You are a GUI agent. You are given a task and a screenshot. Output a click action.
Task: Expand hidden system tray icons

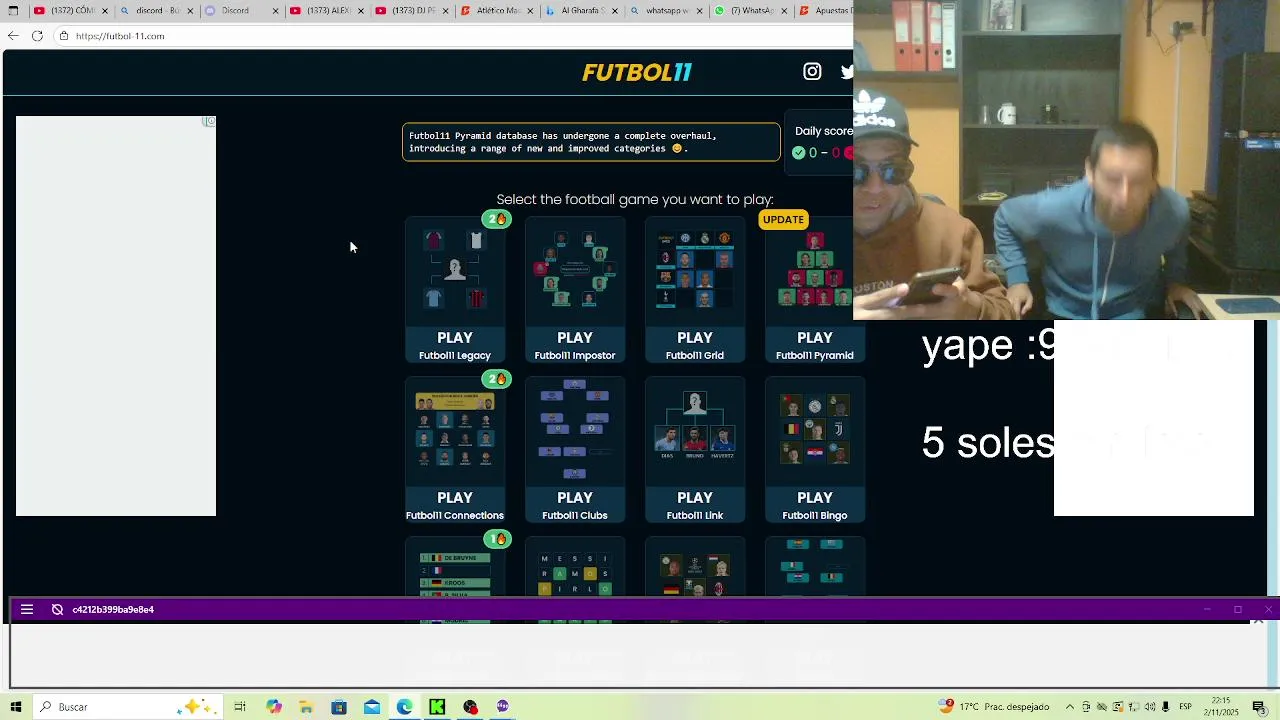pos(1070,707)
